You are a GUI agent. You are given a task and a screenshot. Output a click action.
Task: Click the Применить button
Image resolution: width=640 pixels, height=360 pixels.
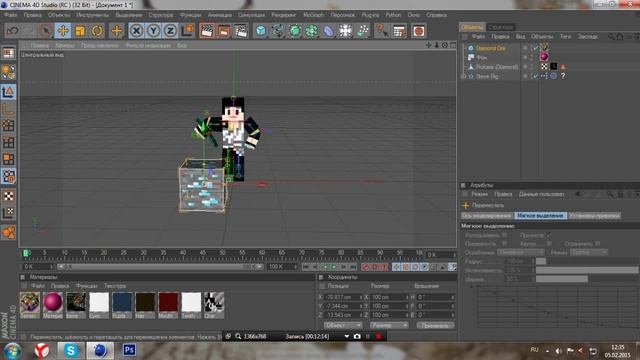(x=435, y=325)
